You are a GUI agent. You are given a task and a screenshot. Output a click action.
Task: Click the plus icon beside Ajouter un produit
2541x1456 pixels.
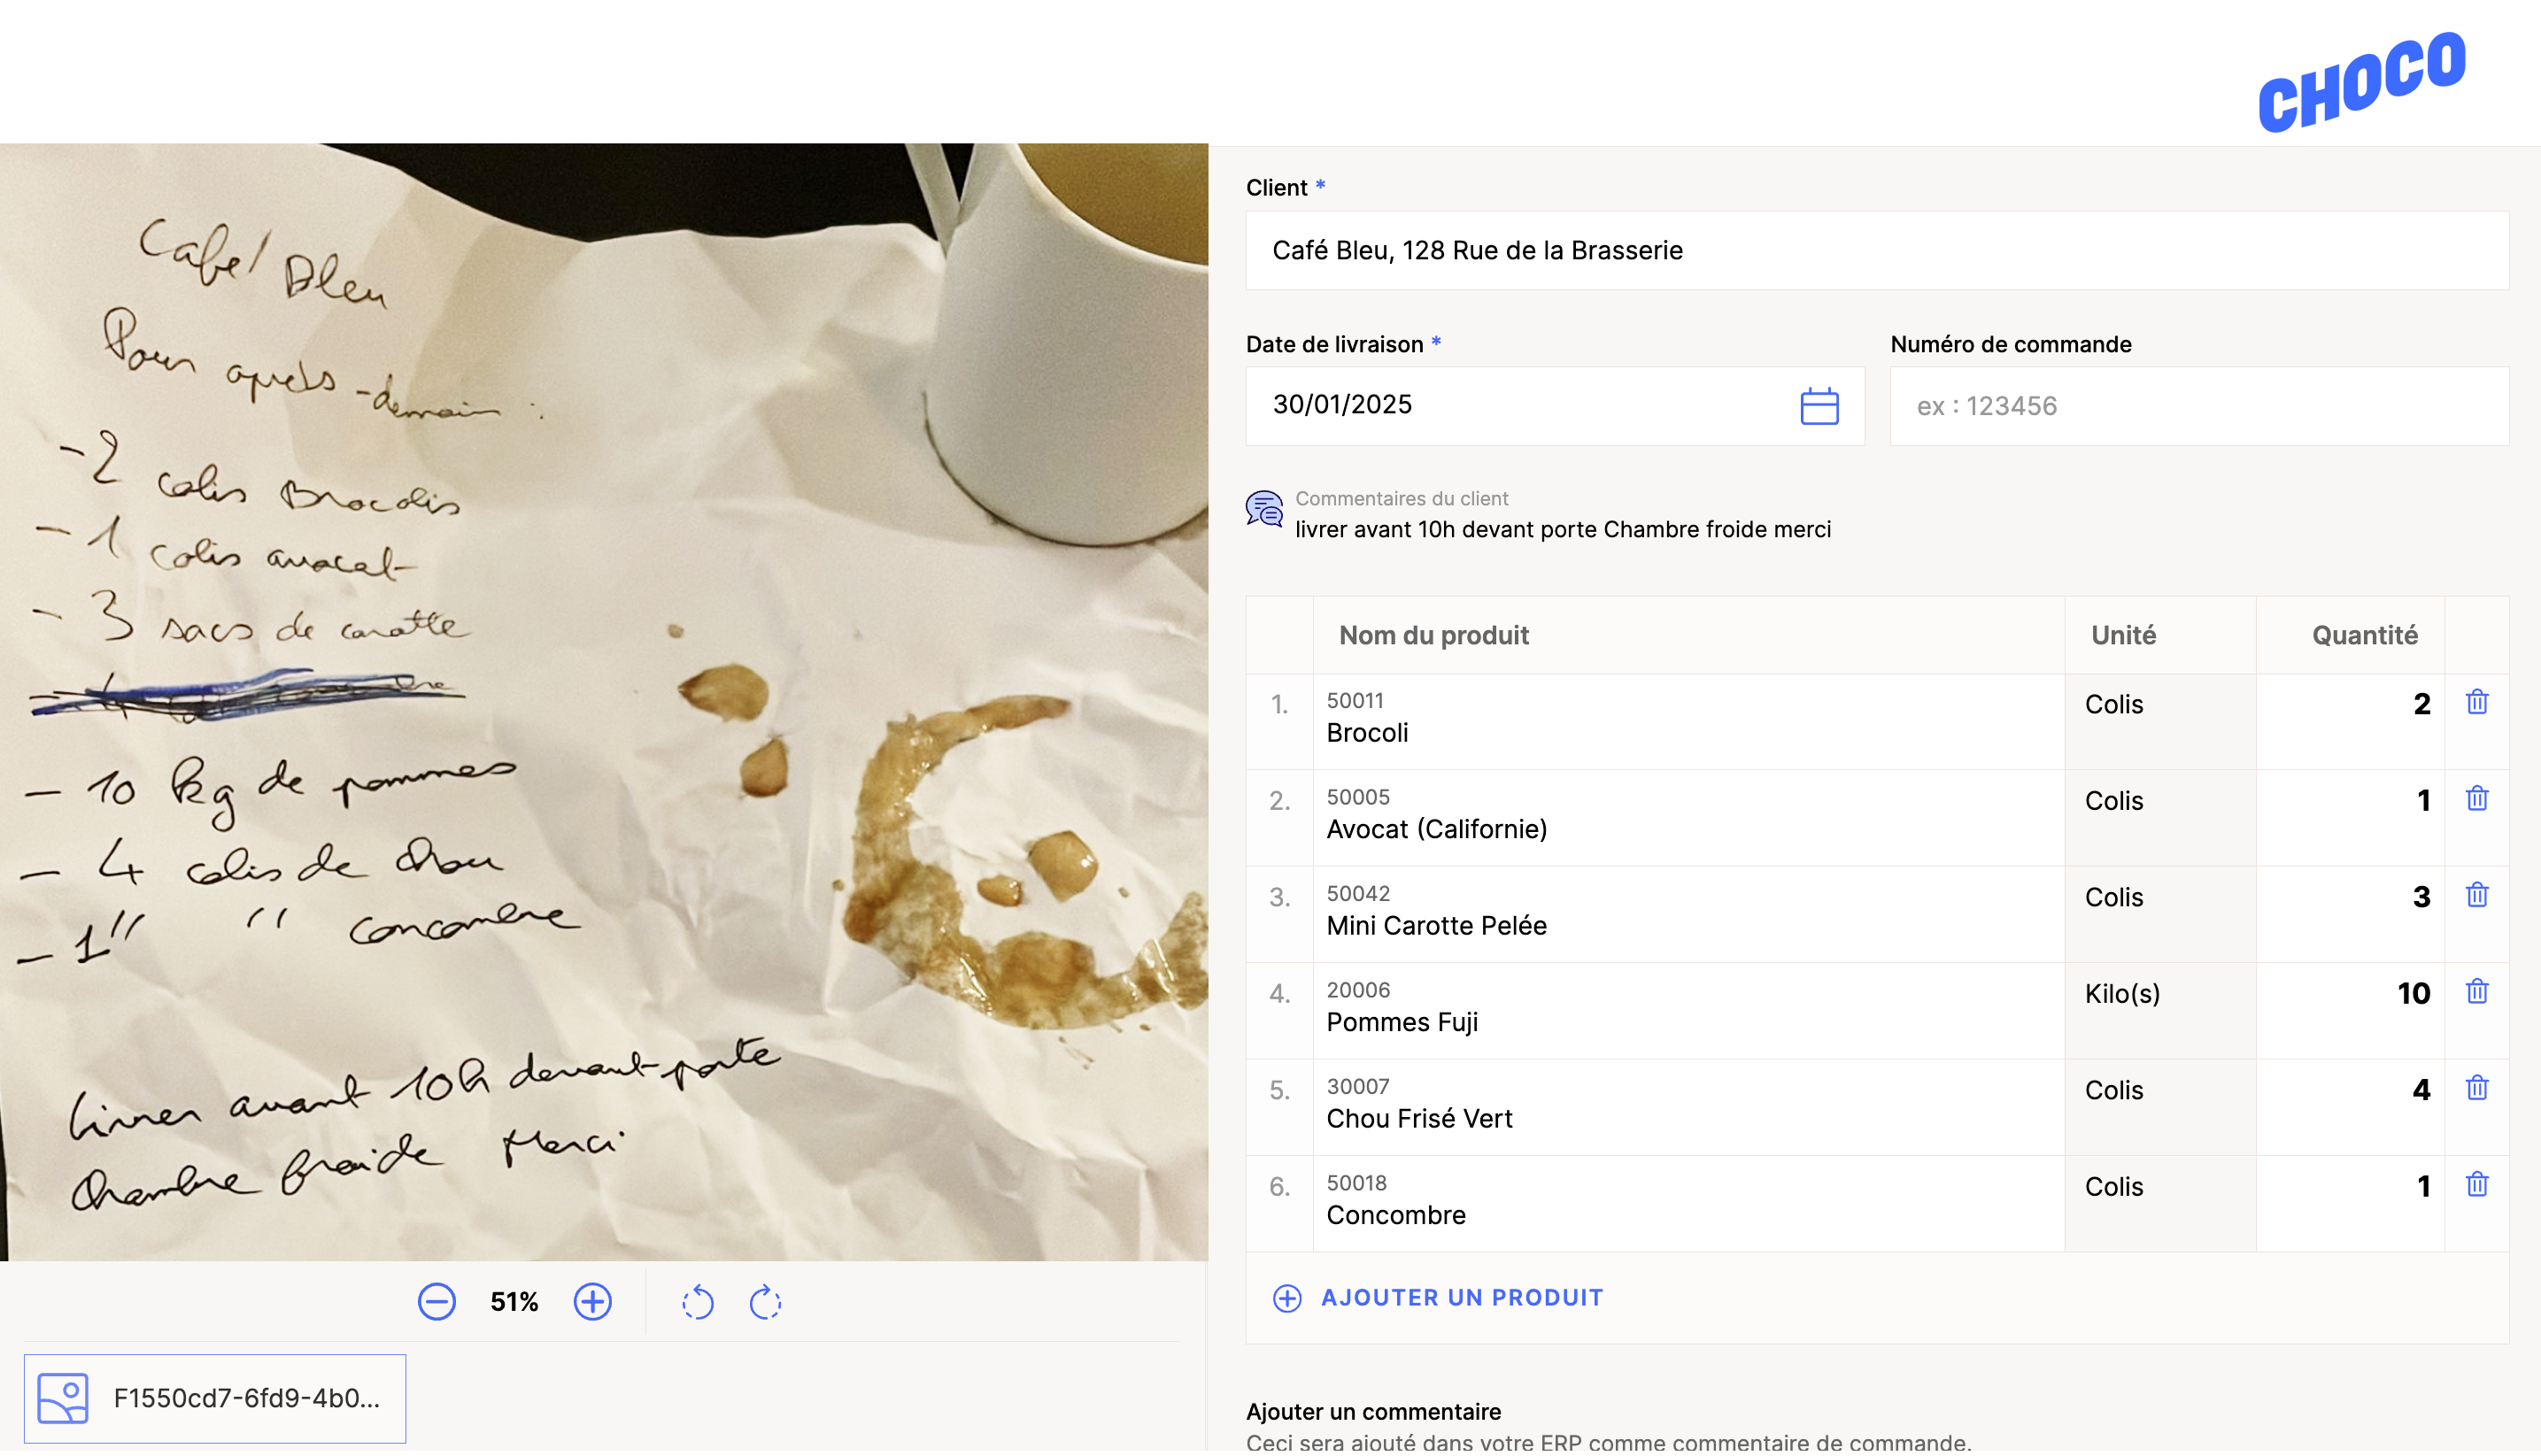coord(1286,1298)
